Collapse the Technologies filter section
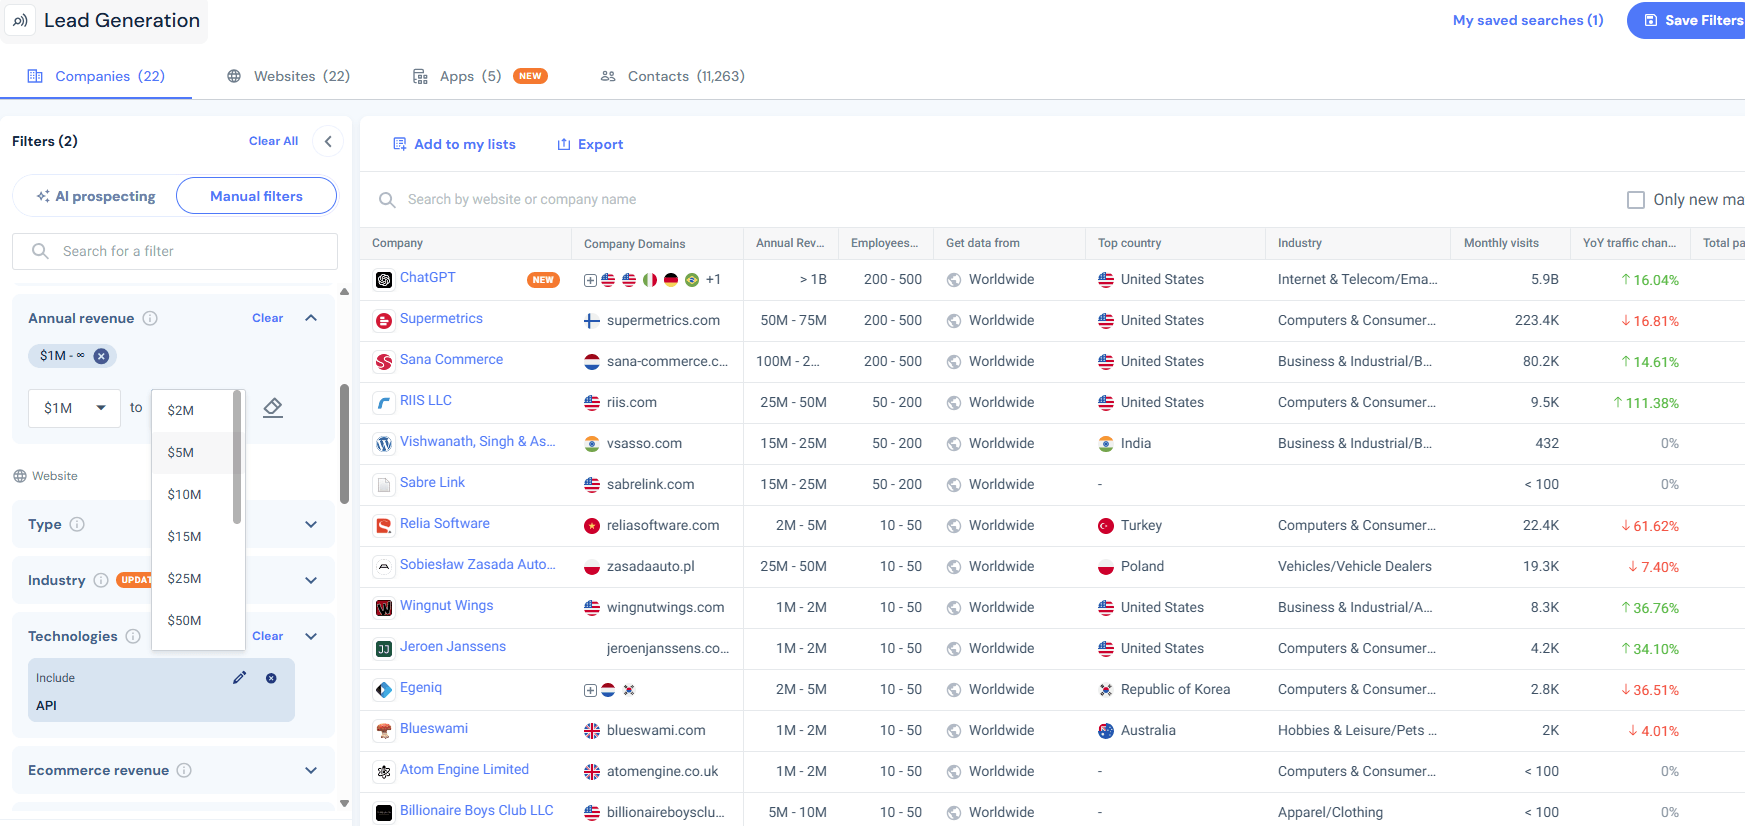 coord(311,636)
